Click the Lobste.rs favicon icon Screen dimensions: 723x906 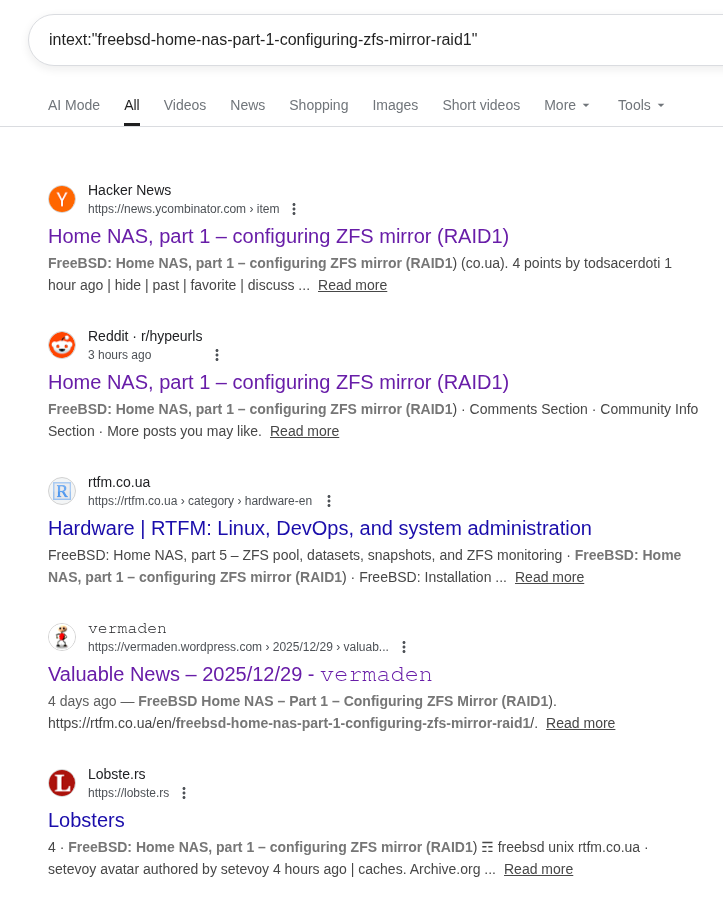(x=62, y=783)
